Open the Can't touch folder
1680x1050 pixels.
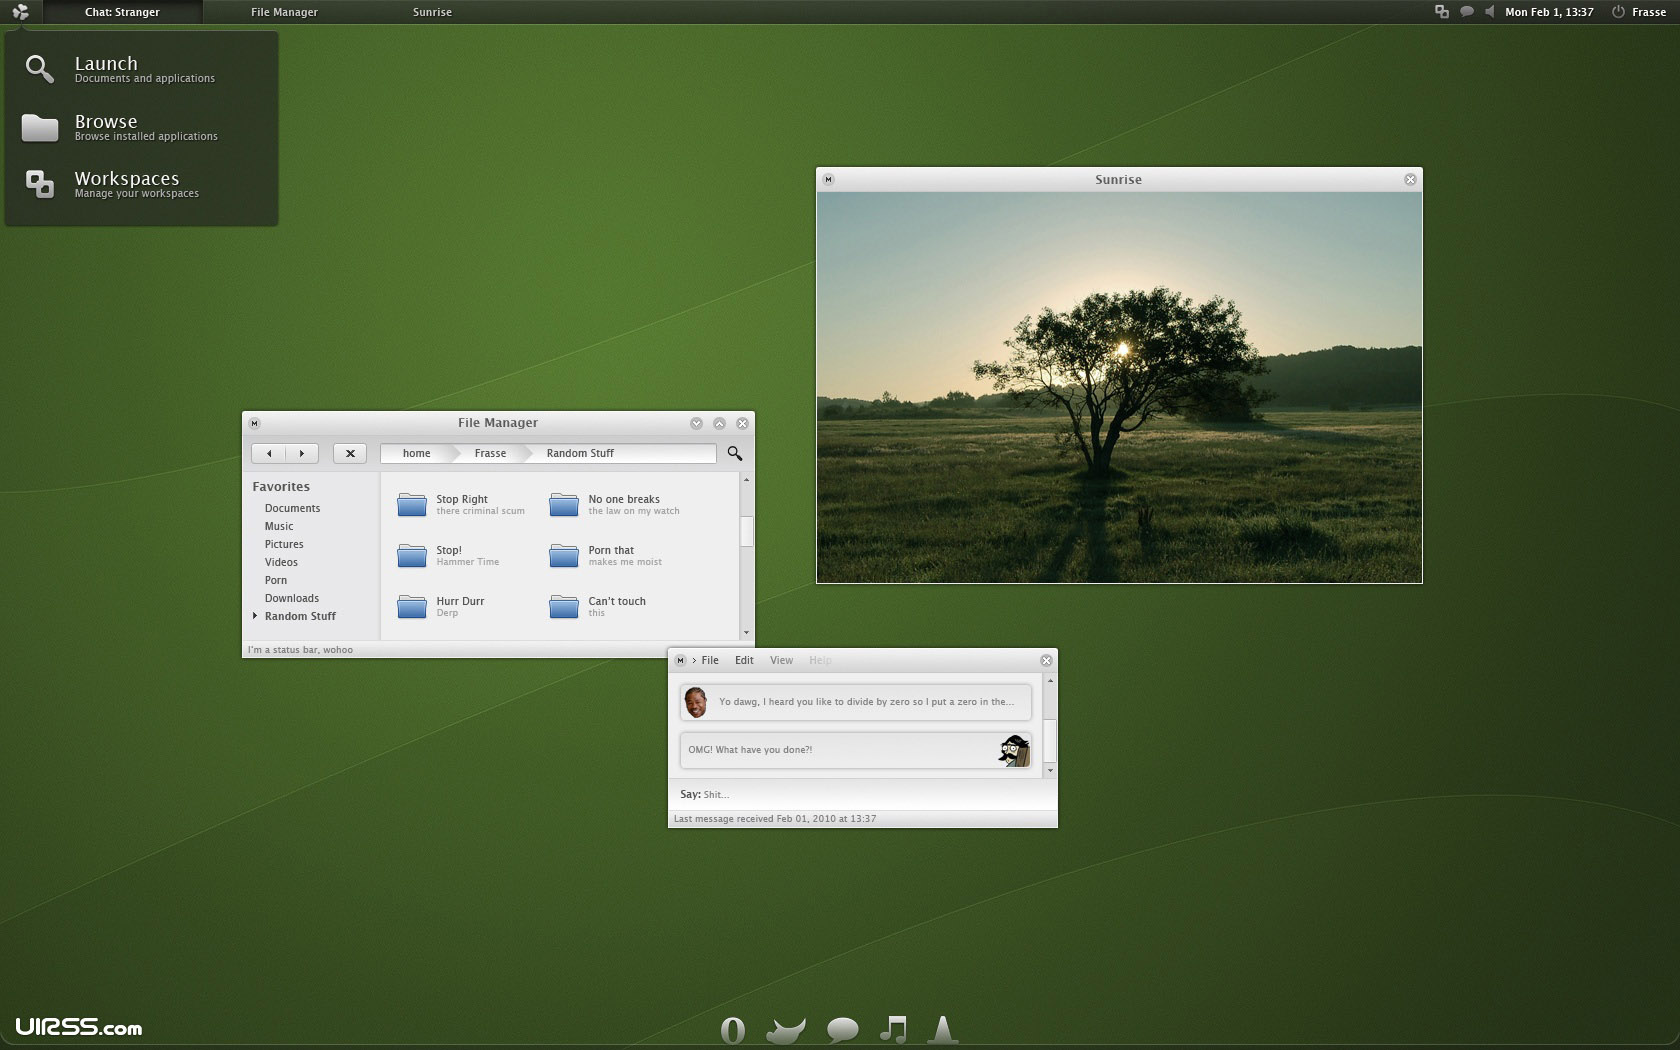pos(598,606)
